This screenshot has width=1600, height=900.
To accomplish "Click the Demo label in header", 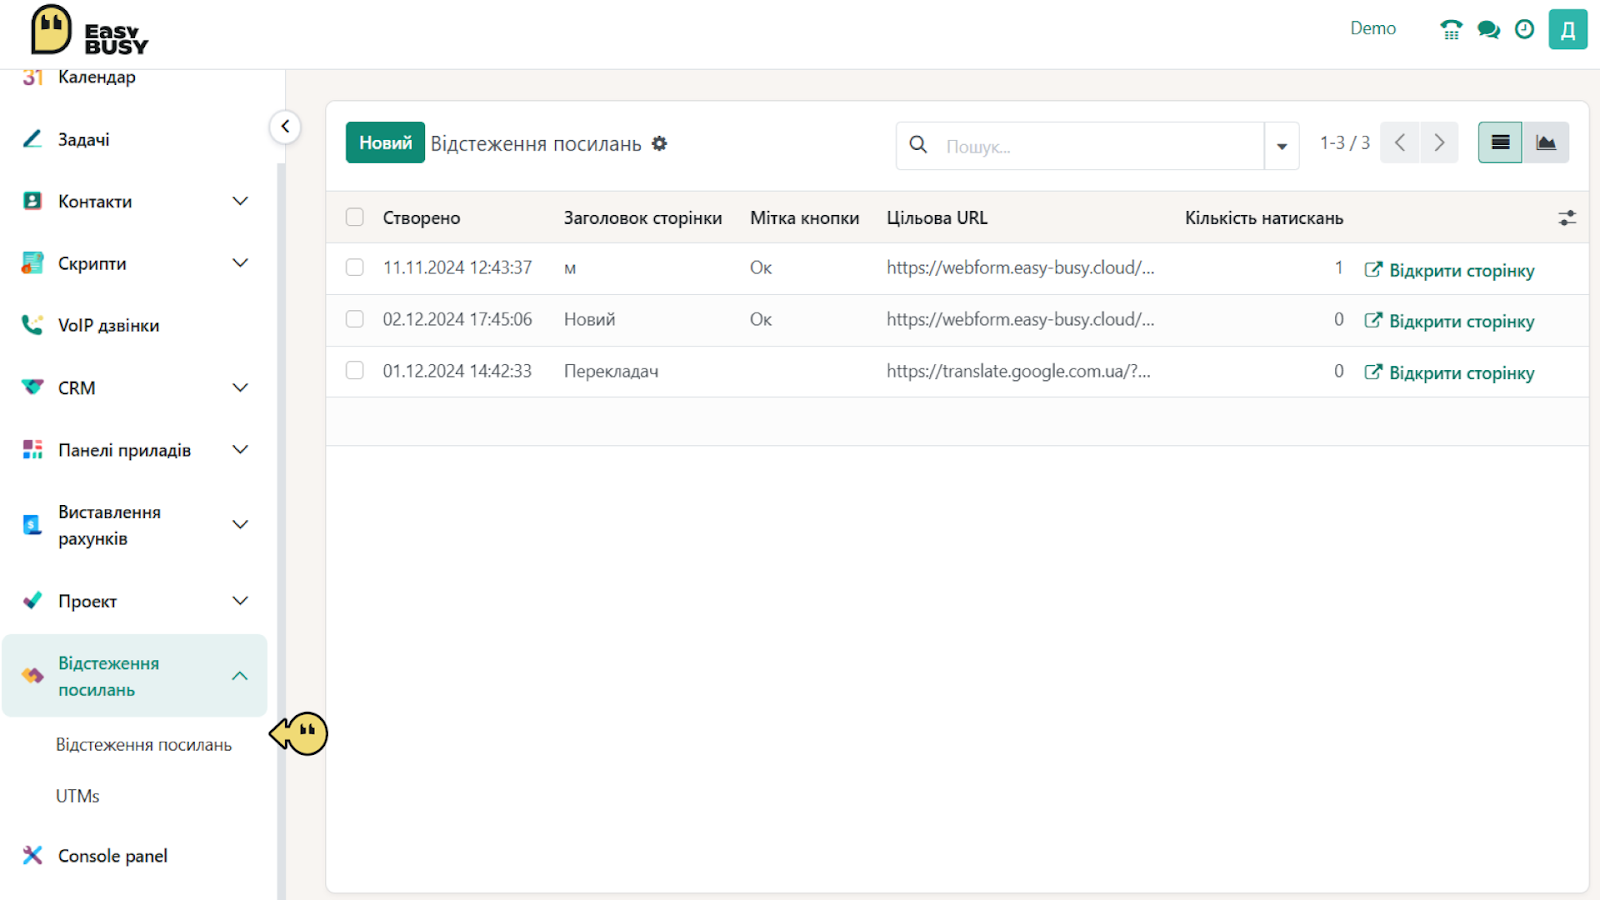I will (1373, 29).
